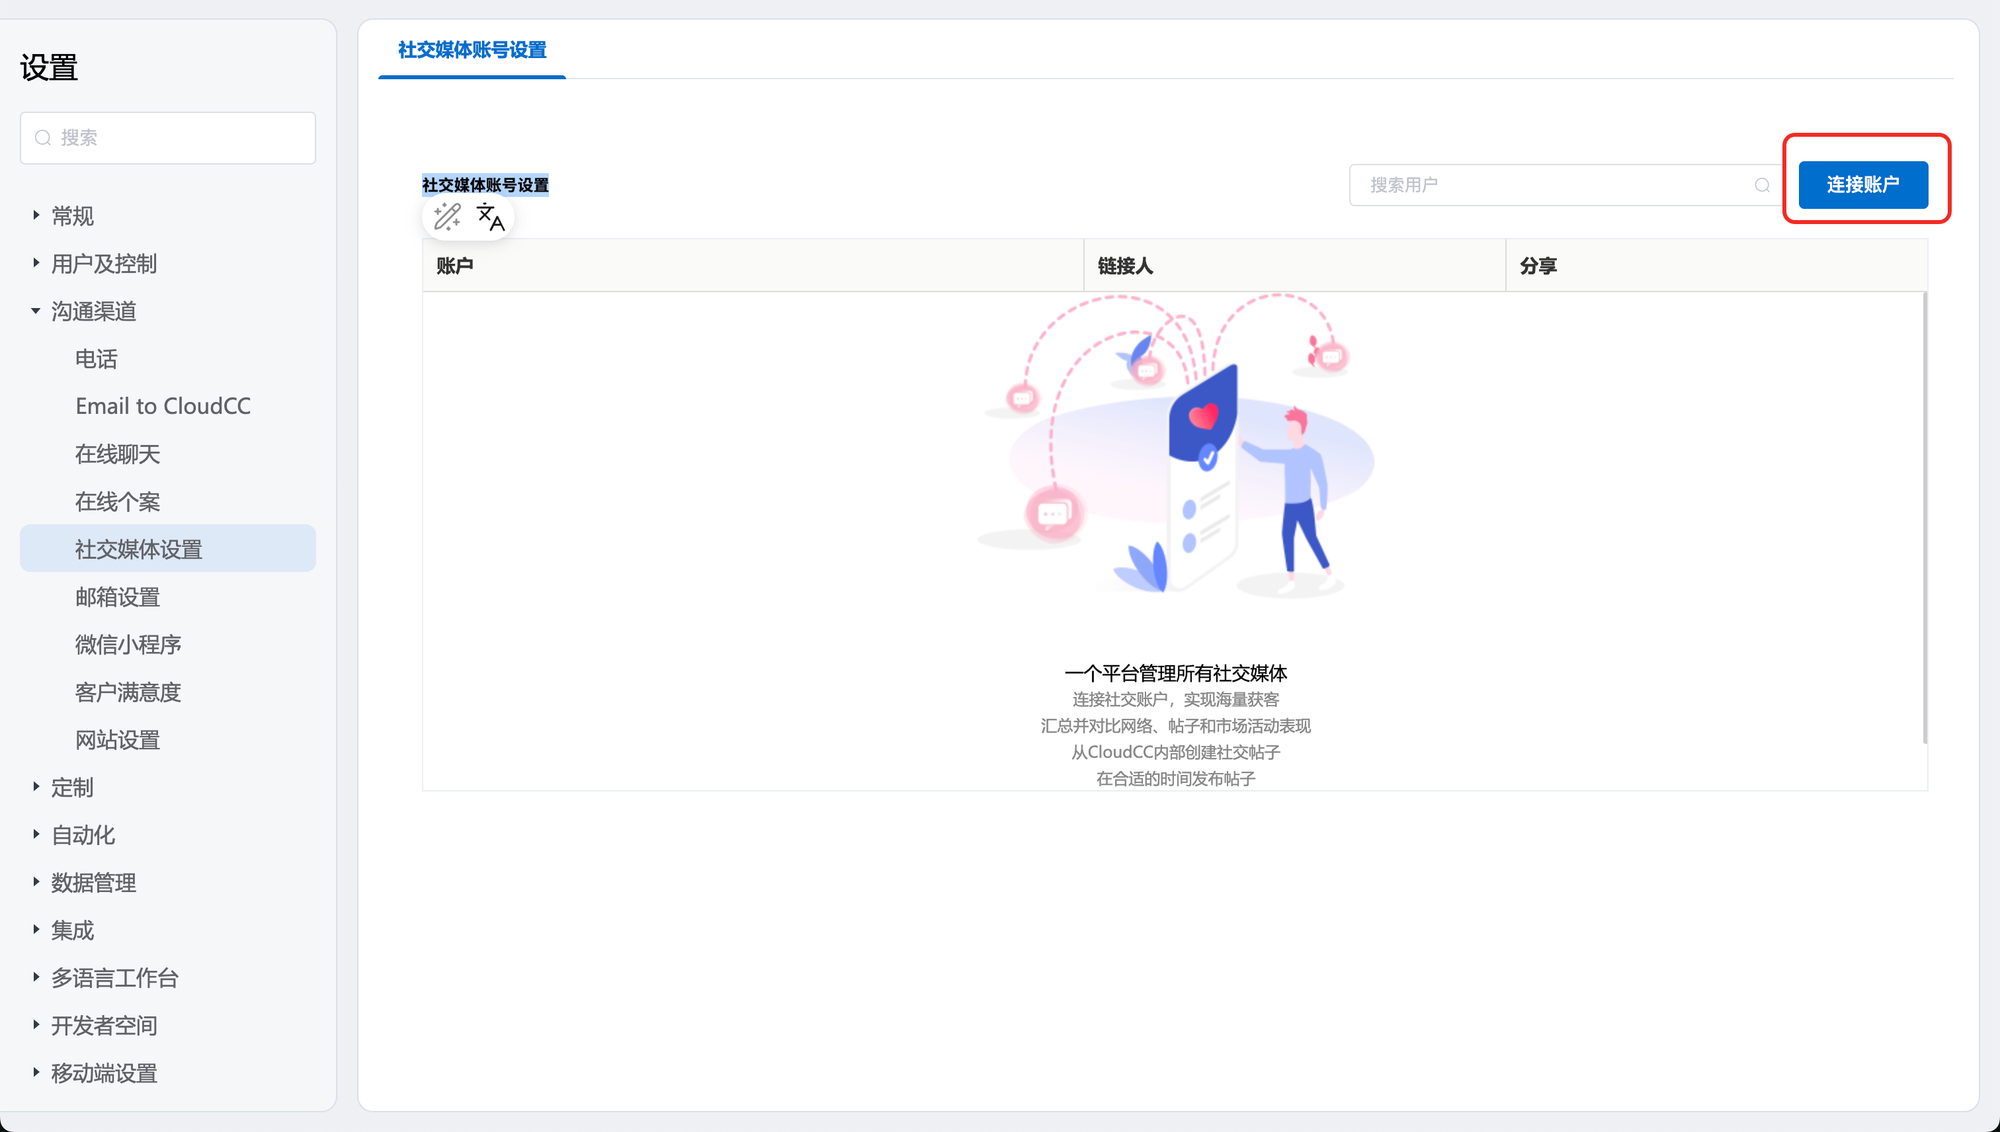This screenshot has height=1132, width=2000.
Task: Click the translate icon
Action: pos(490,217)
